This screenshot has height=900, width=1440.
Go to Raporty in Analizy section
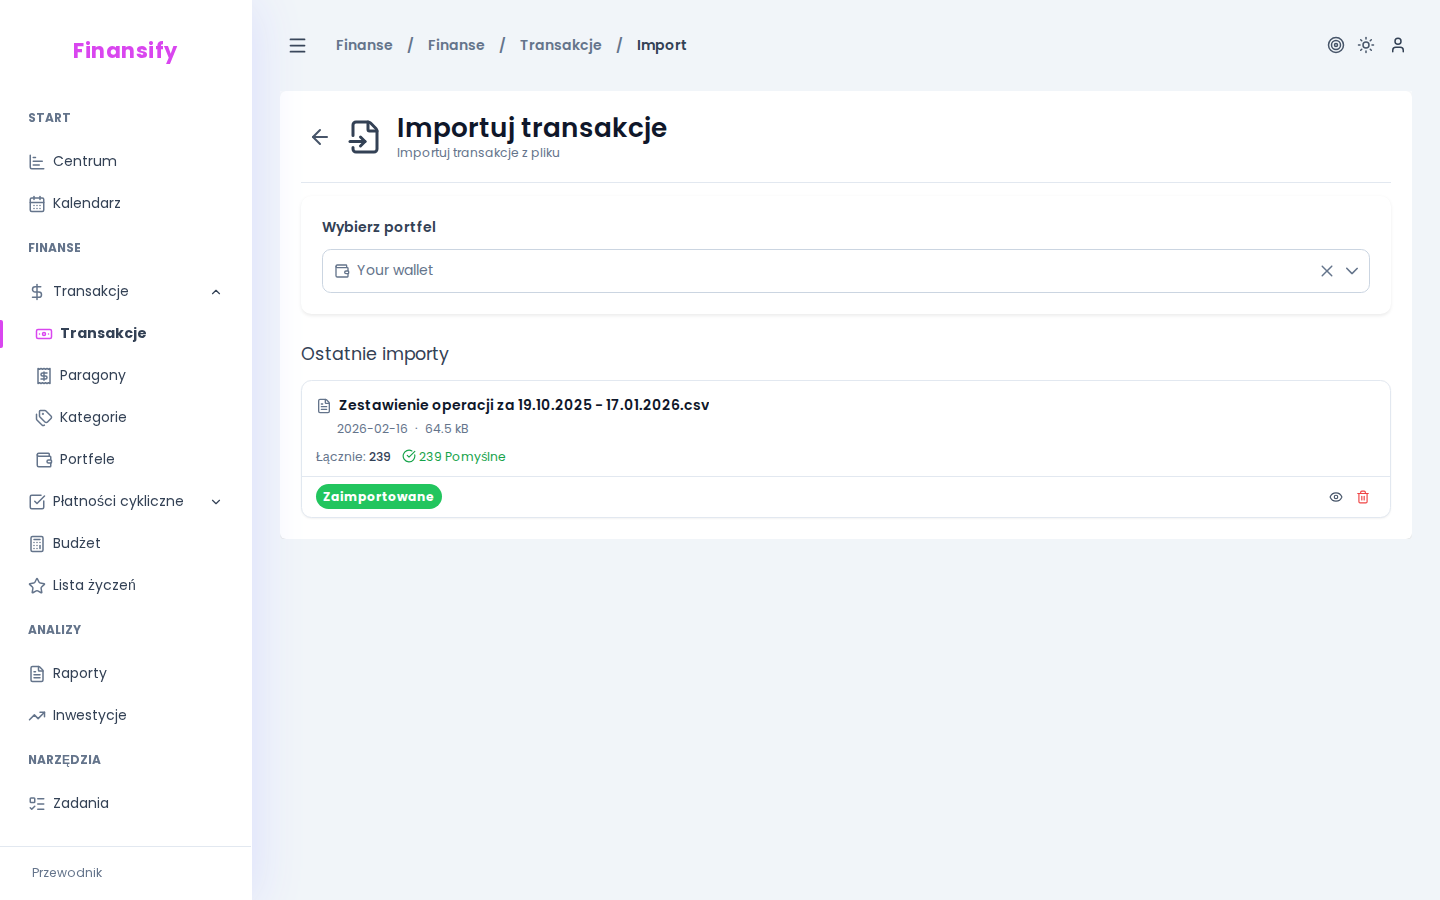coord(80,673)
